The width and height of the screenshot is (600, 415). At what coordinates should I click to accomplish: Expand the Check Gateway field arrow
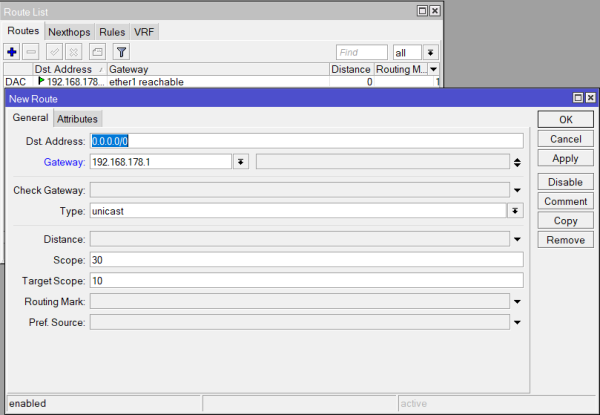pyautogui.click(x=517, y=189)
